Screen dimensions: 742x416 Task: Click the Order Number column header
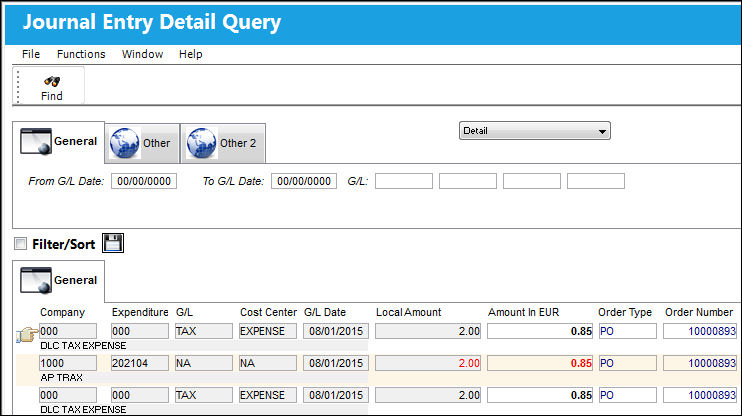[x=698, y=312]
